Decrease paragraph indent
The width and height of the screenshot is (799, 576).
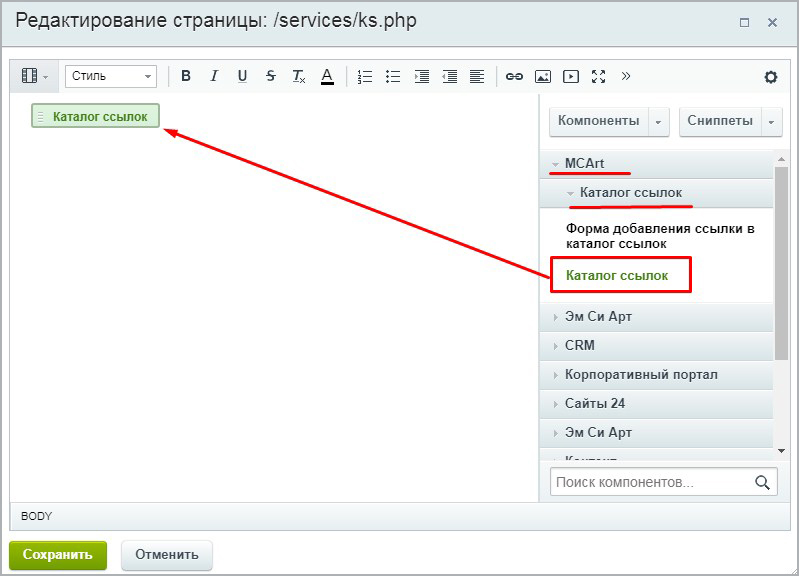449,76
